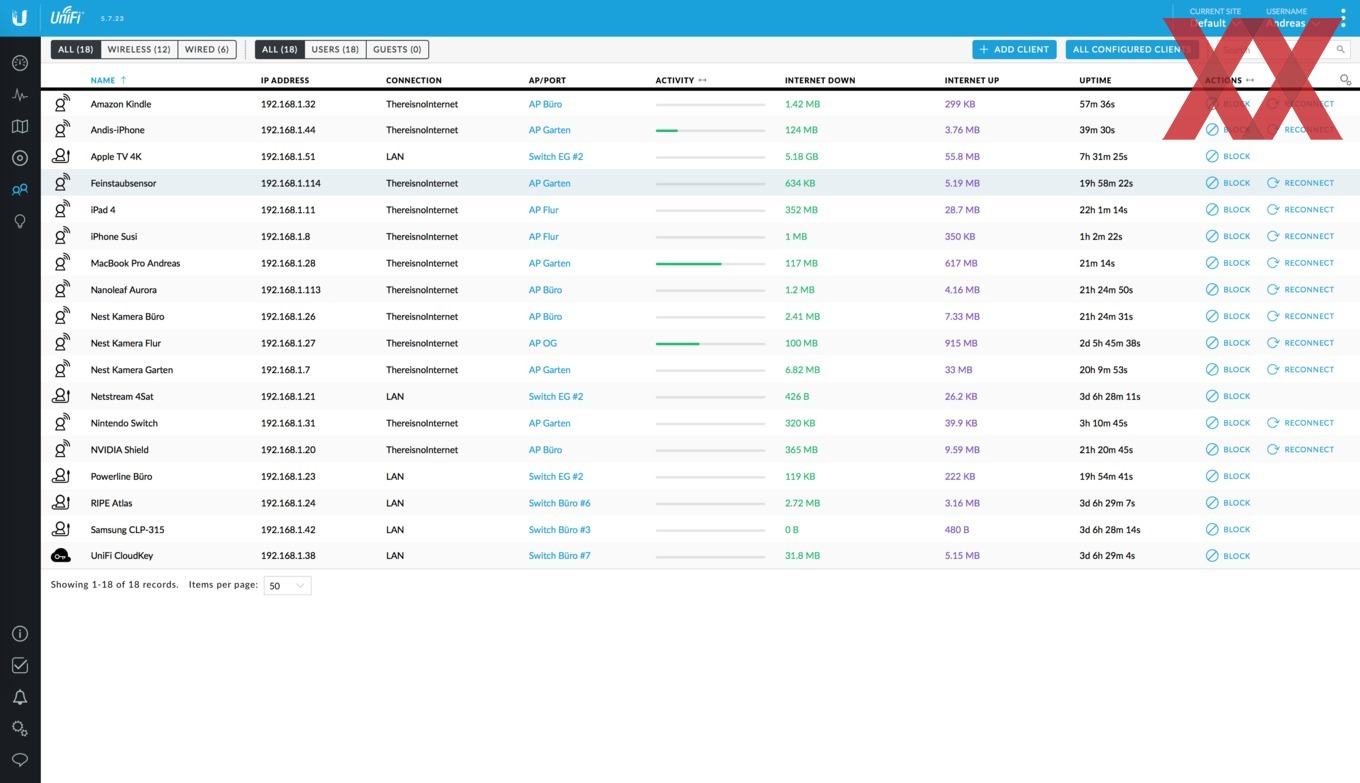Click activity bar for Andis-iPhone
The image size is (1360, 783).
[710, 130]
